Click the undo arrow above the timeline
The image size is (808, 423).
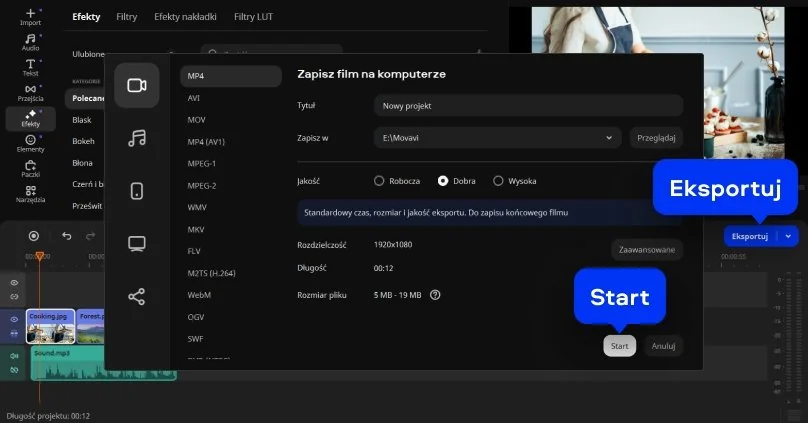tap(67, 236)
